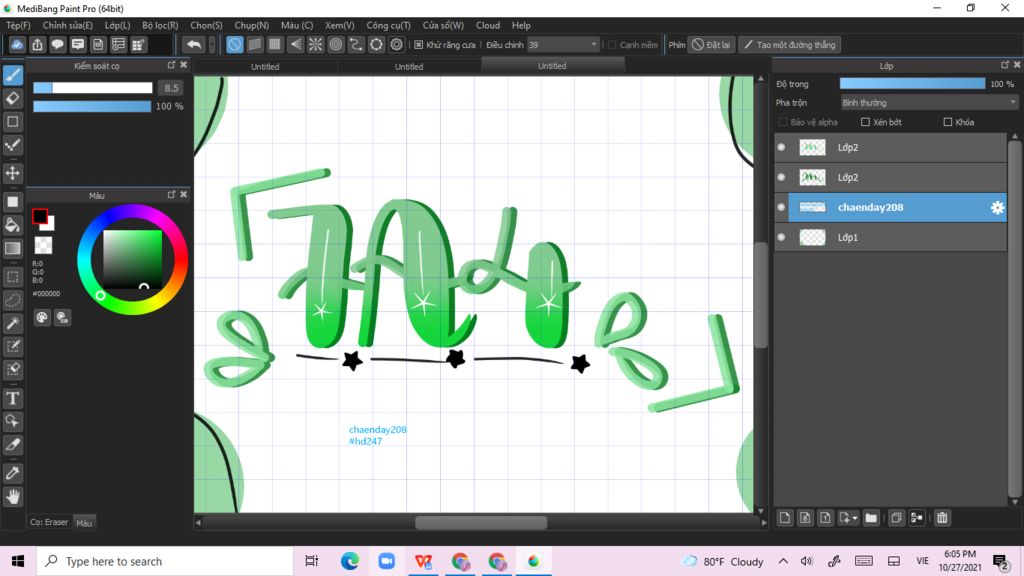Click the horizontal canvas scrollbar thumb

point(481,522)
